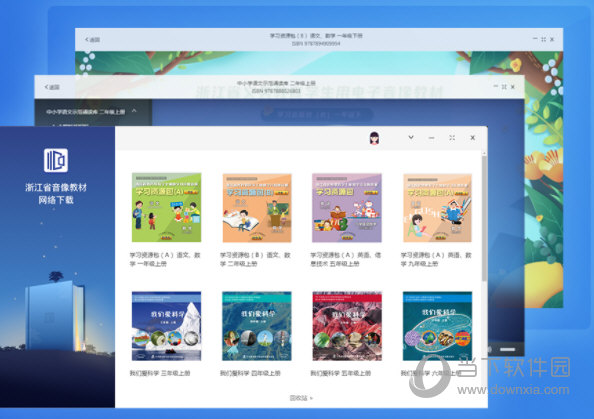Minimize the rear 一年级下册 window

click(x=535, y=39)
